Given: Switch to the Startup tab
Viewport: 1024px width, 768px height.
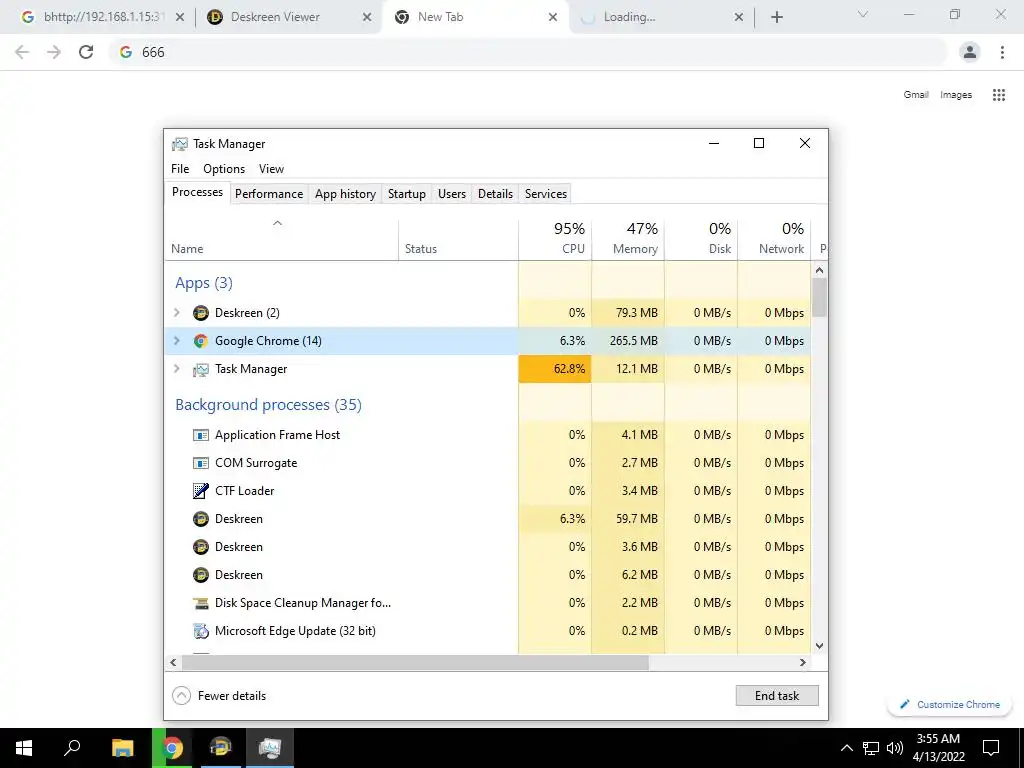Looking at the screenshot, I should click(406, 194).
